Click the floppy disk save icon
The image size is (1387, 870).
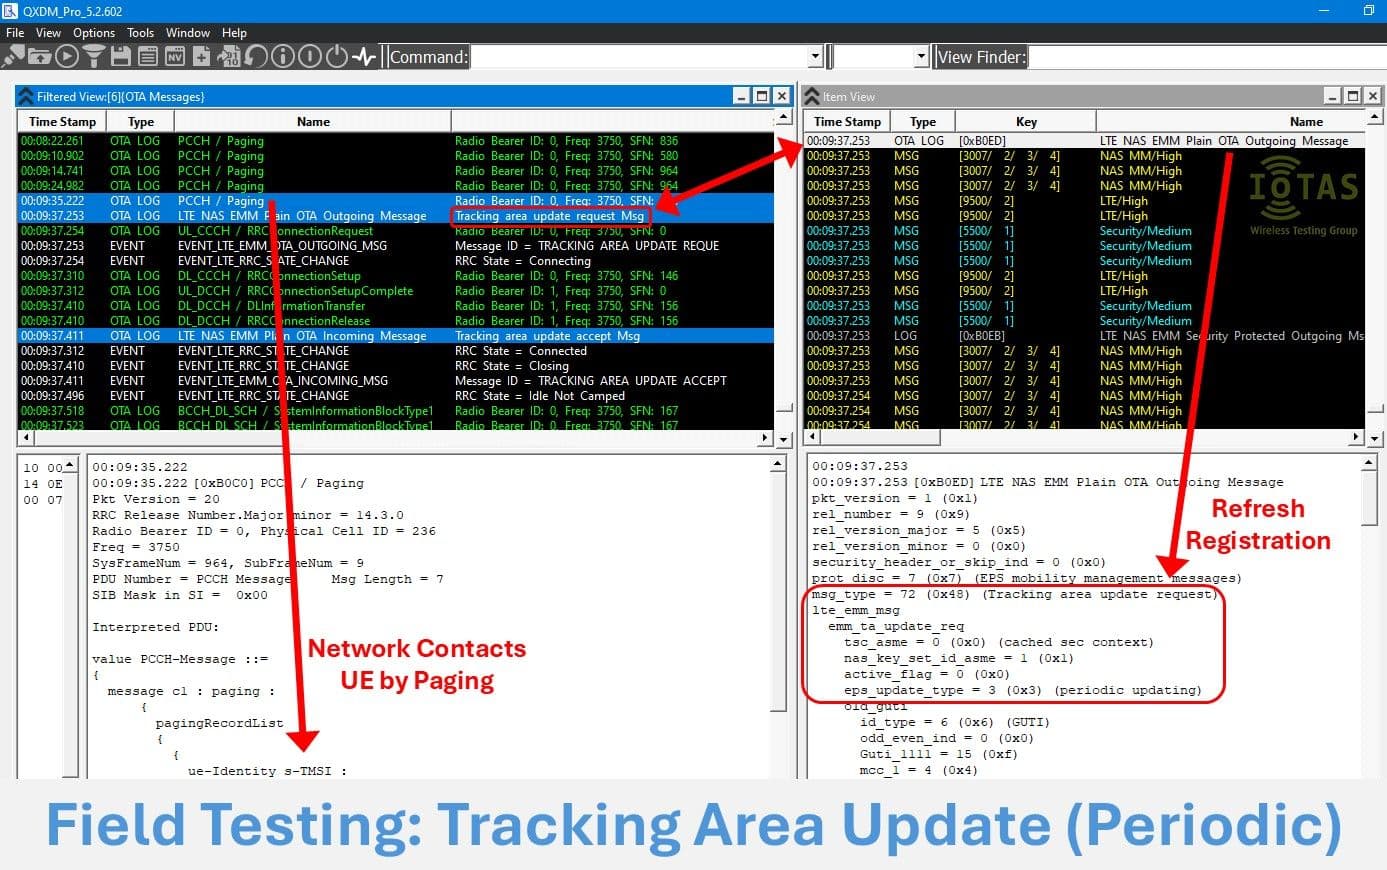(121, 57)
